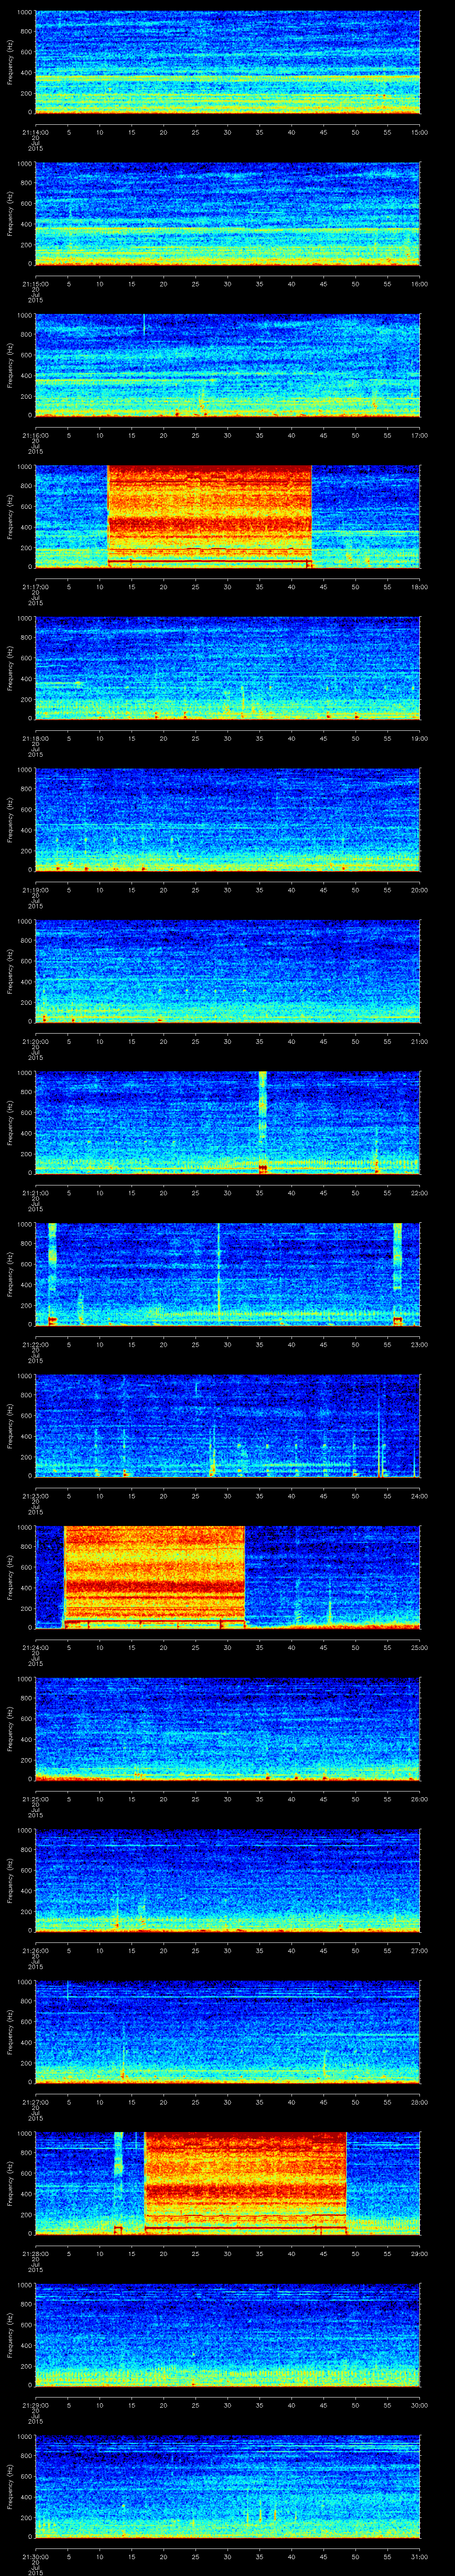Click the thin vertical line at 28 seconds in 21:22 panel
This screenshot has width=455, height=2576.
coord(218,1272)
